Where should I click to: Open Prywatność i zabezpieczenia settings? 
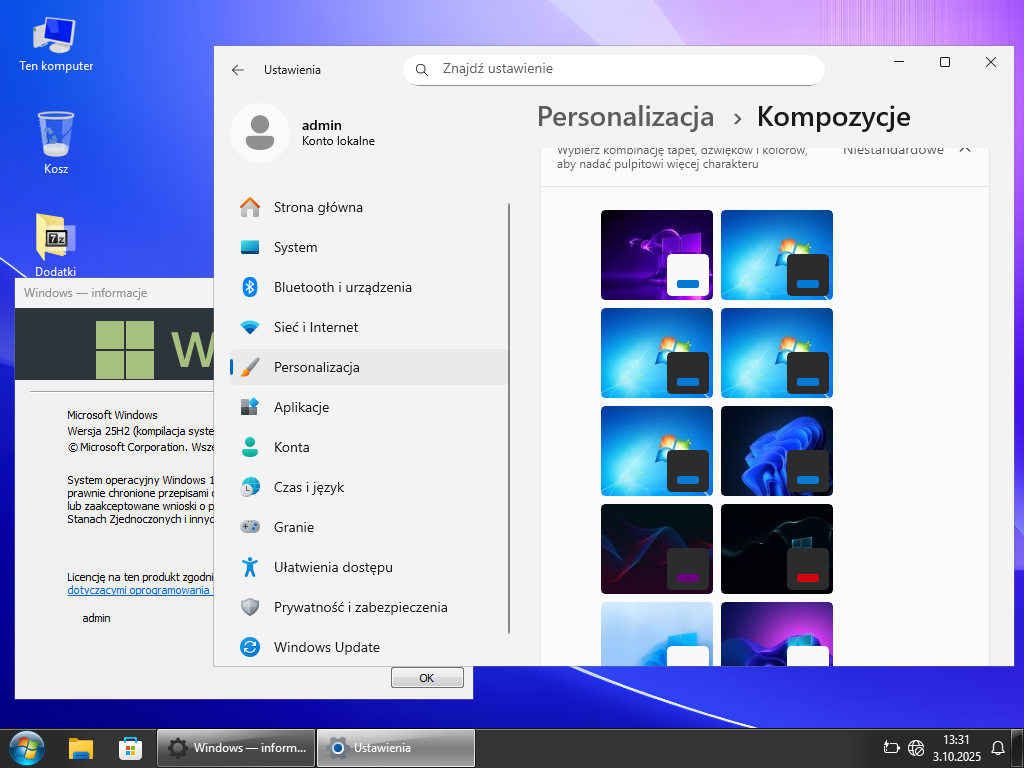coord(360,607)
